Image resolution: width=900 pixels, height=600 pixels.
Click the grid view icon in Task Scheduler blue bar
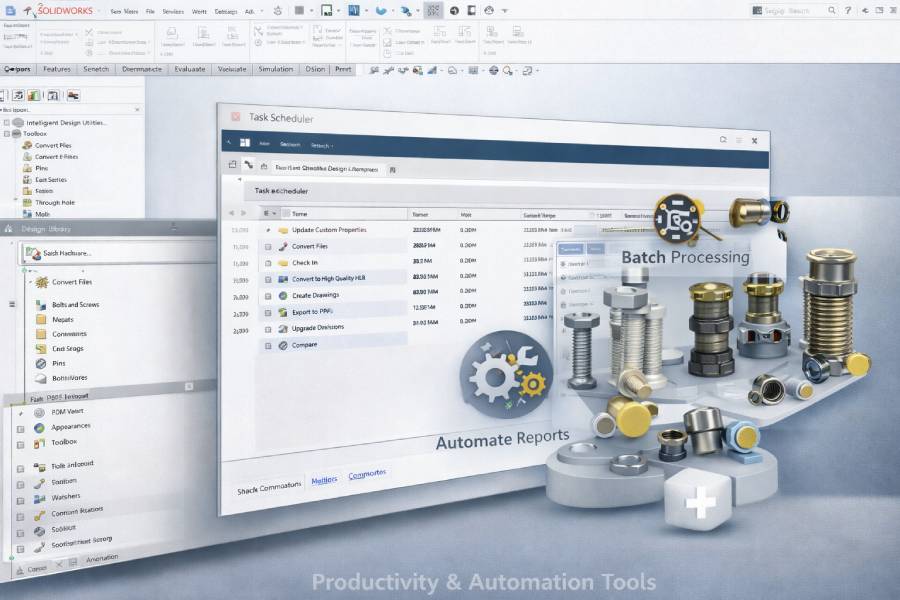(245, 142)
